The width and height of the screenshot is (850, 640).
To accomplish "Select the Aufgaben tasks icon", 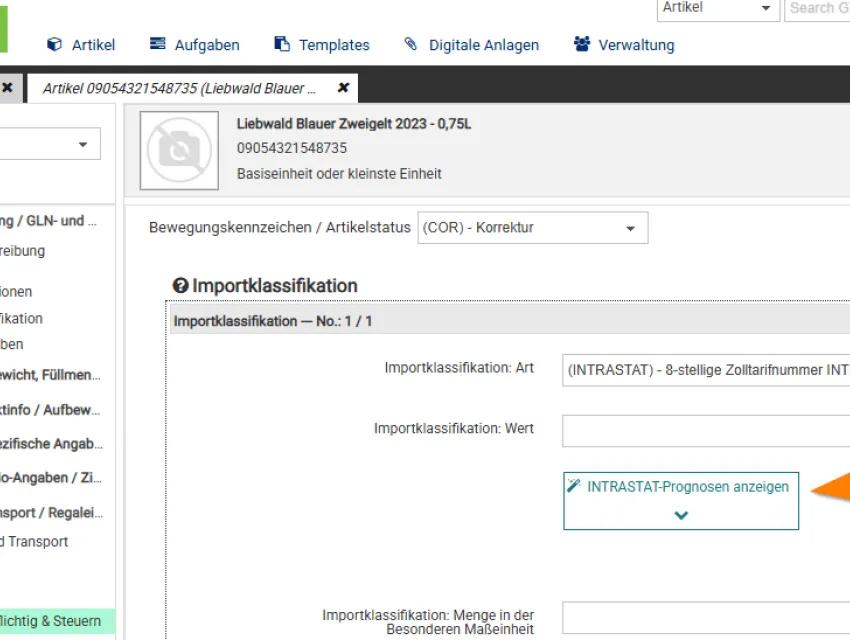I will pyautogui.click(x=157, y=44).
